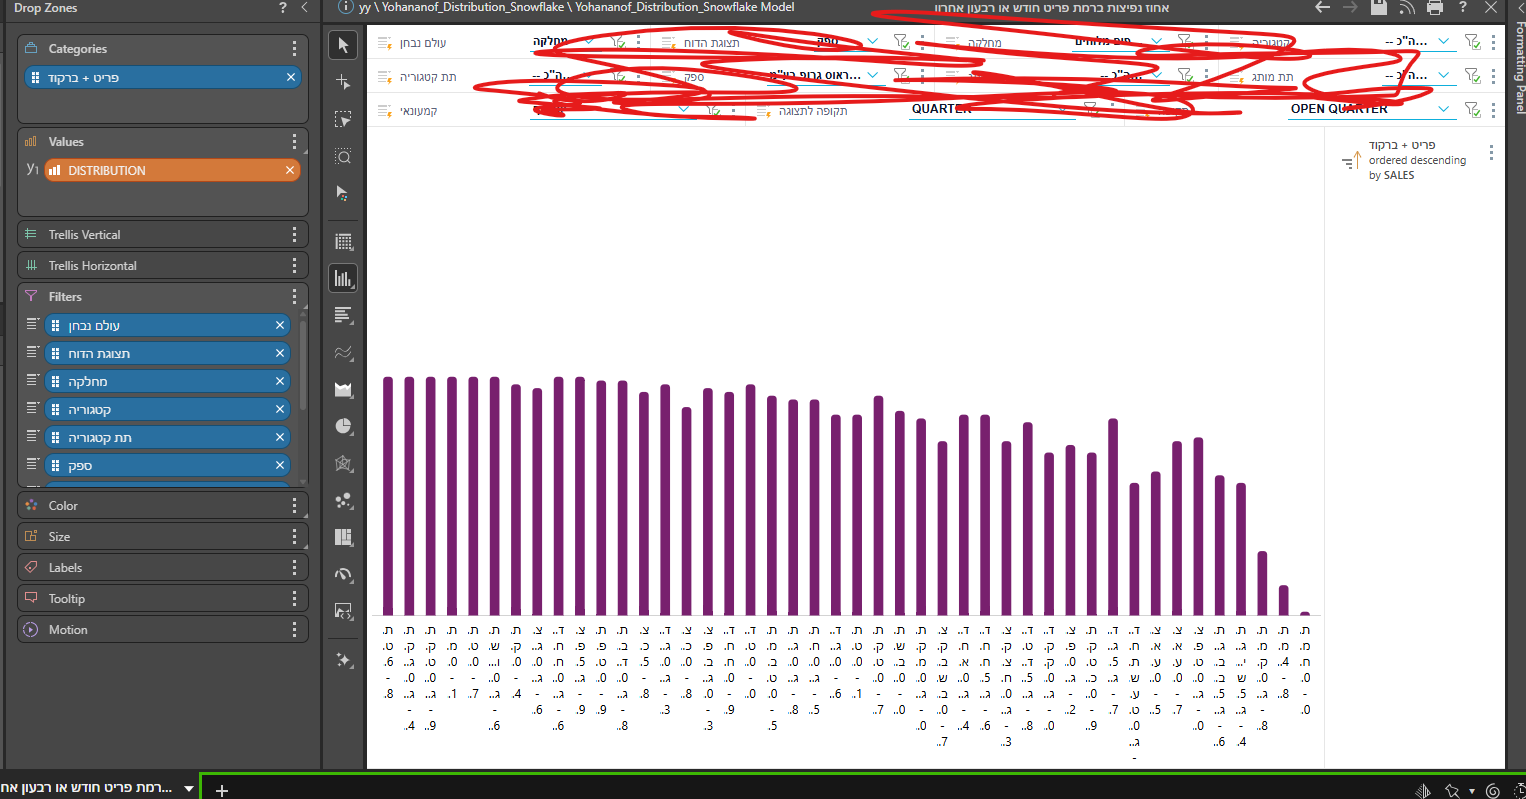1526x799 pixels.
Task: Choose the lasso marquee selection tool
Action: 343,119
